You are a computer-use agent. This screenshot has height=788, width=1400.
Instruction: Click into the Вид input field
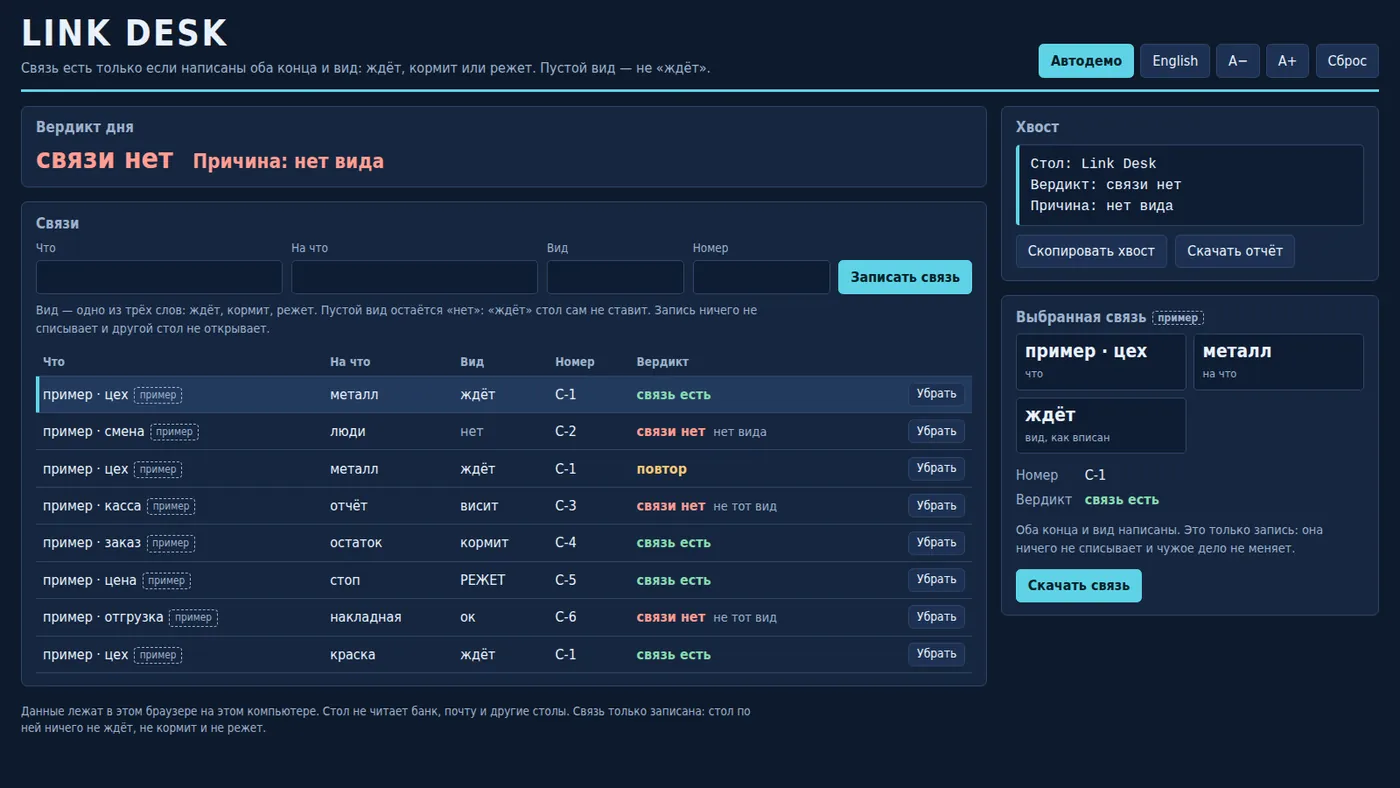[615, 277]
